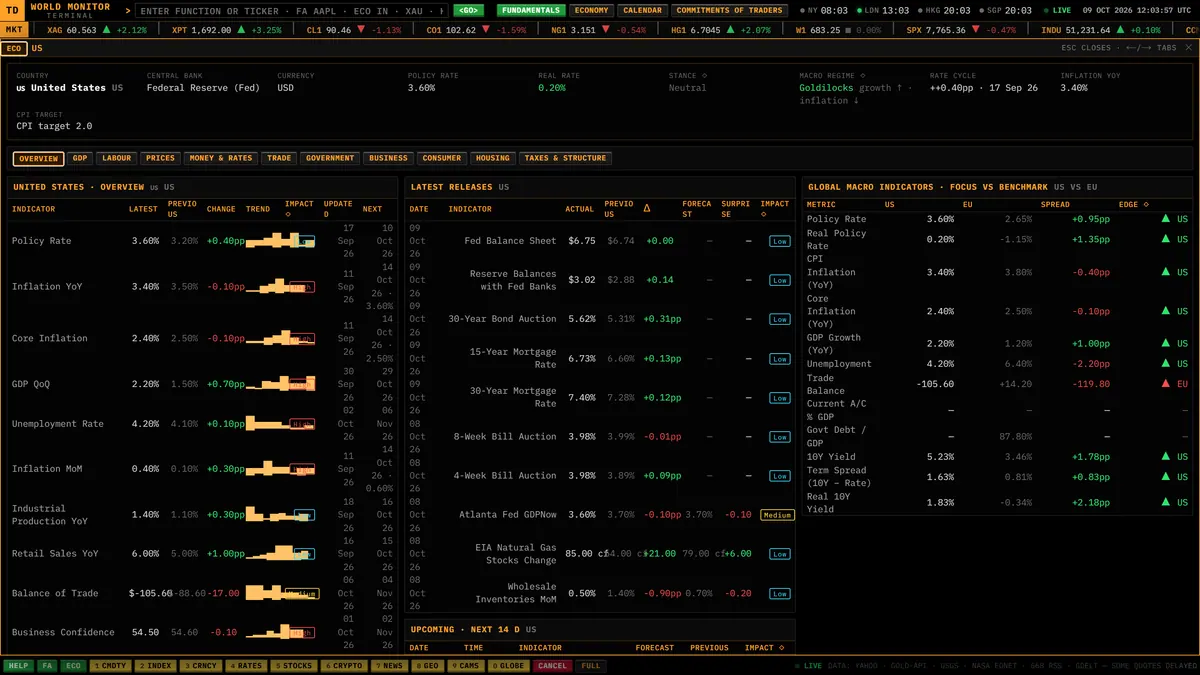Viewport: 1200px width, 675px height.
Task: Click the edge arrow for 10Y Yield row
Action: [1165, 457]
